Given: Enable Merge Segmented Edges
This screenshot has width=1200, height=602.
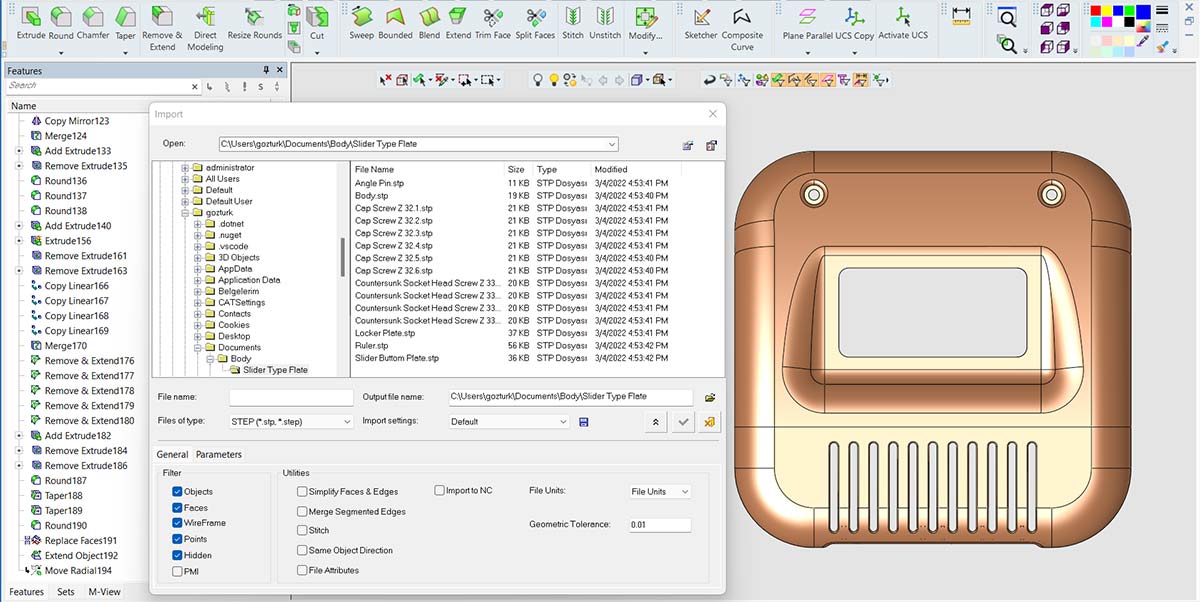Looking at the screenshot, I should coord(302,511).
